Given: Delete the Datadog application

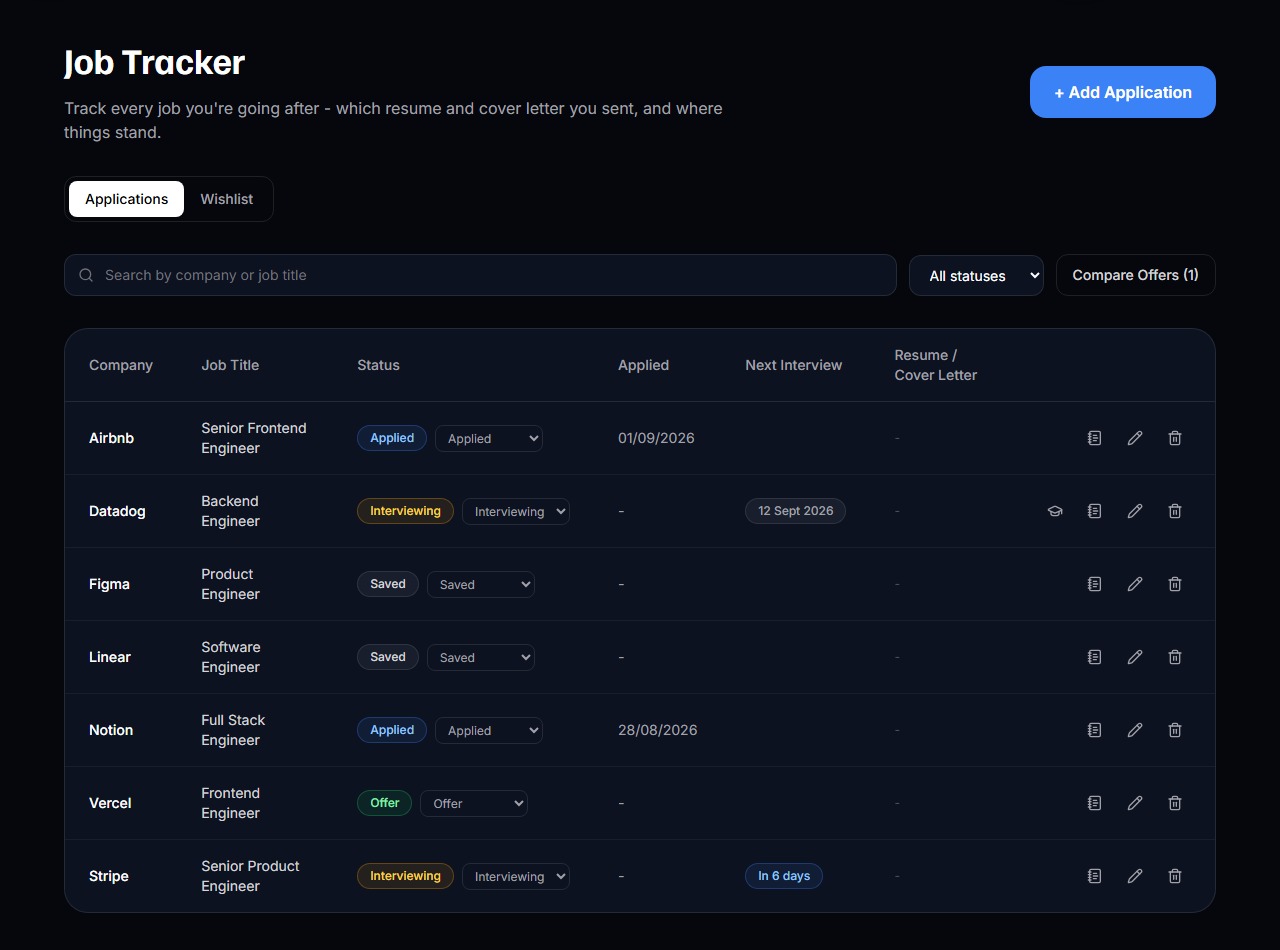Looking at the screenshot, I should pyautogui.click(x=1175, y=511).
